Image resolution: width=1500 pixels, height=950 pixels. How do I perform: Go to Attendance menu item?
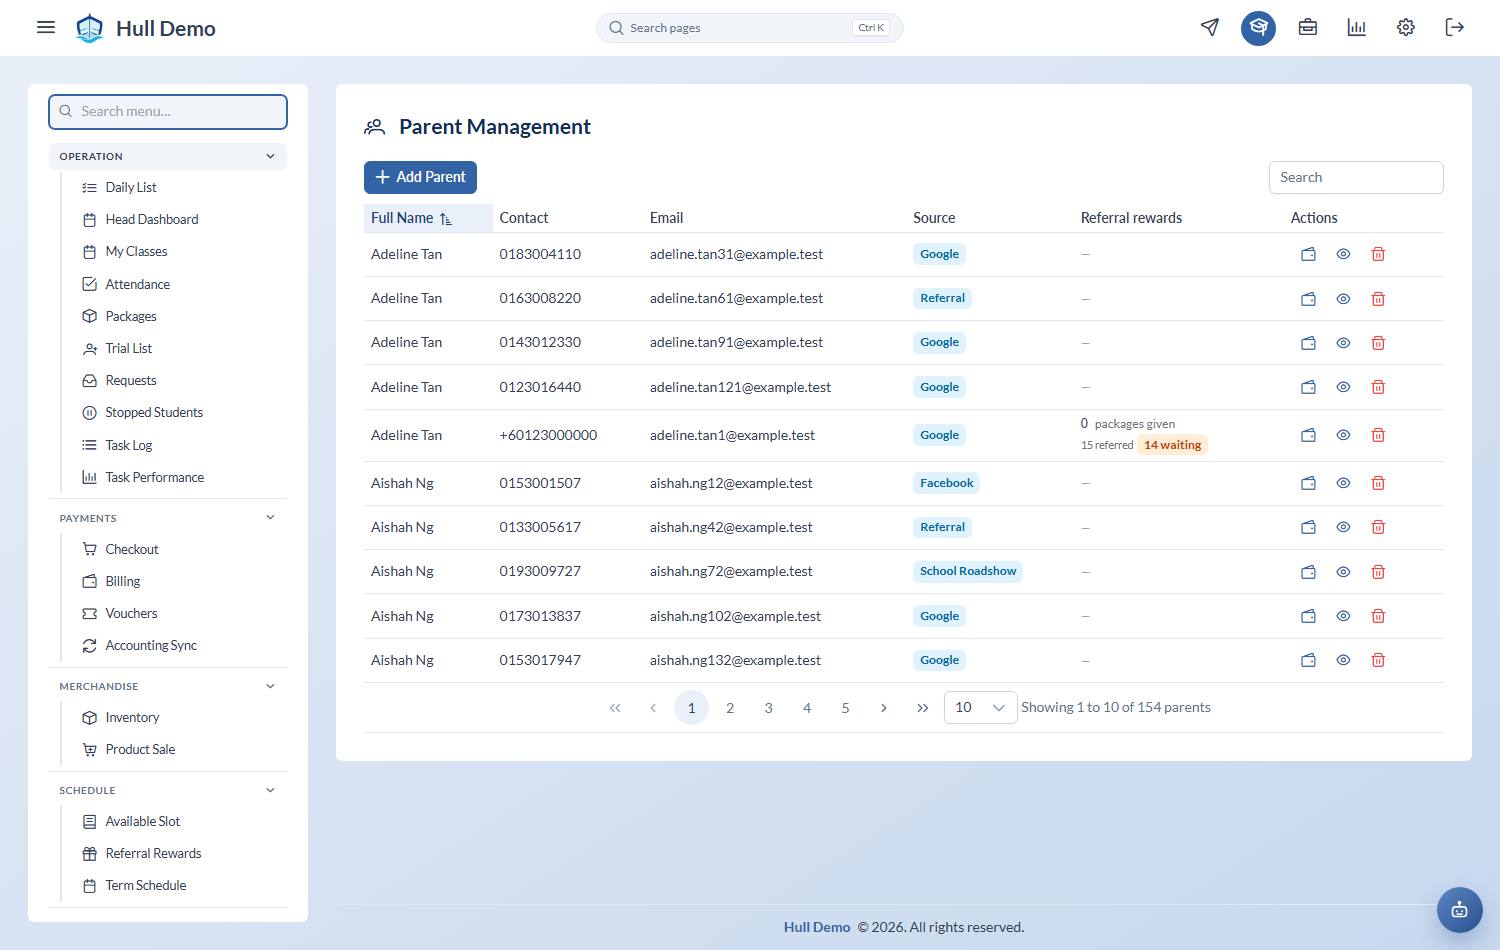click(138, 284)
